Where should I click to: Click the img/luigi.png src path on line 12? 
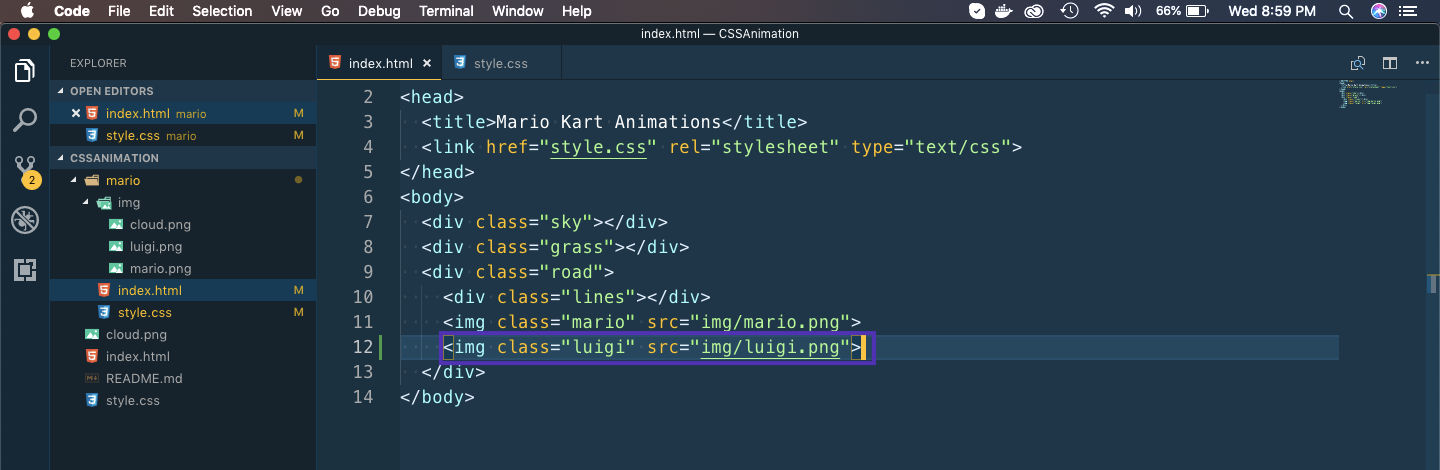coord(770,347)
